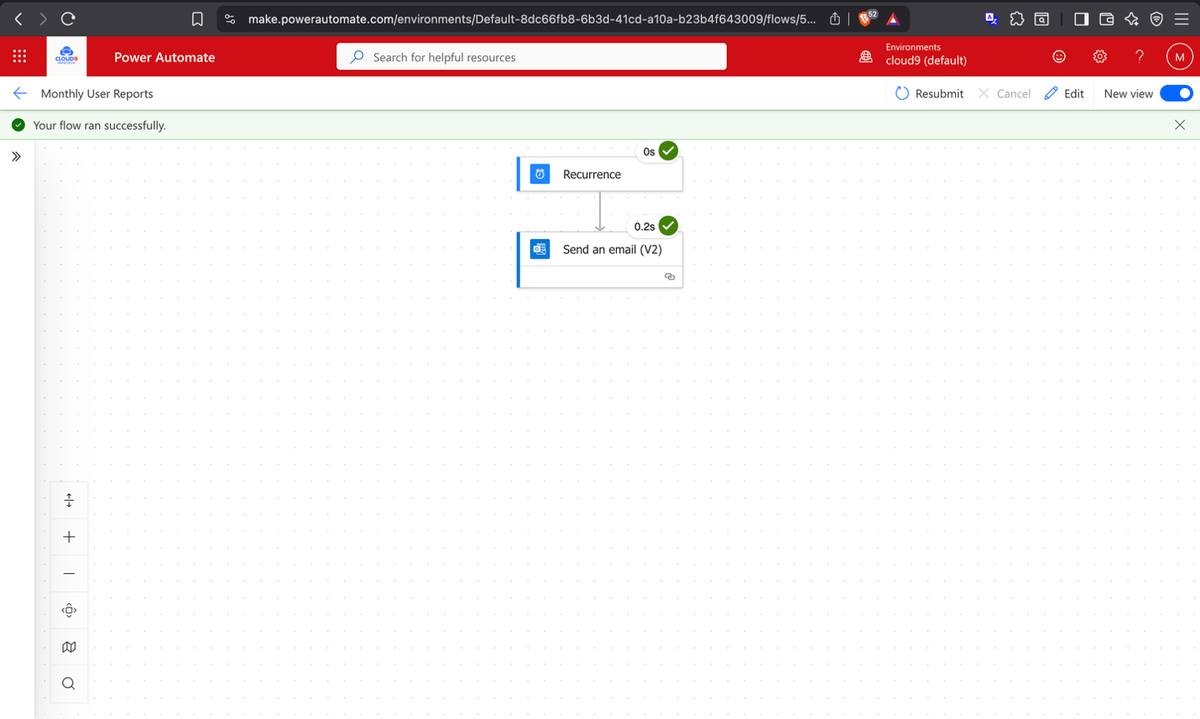Image resolution: width=1200 pixels, height=719 pixels.
Task: Dismiss the success notification banner
Action: (1179, 125)
